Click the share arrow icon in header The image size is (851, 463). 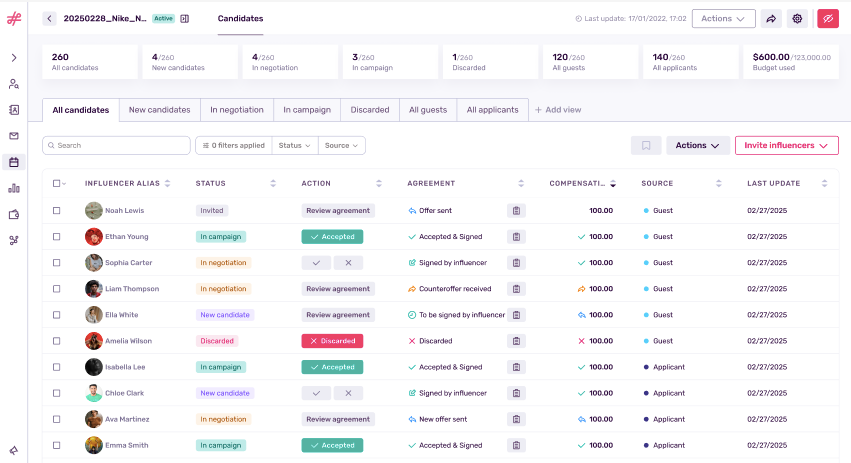click(771, 18)
